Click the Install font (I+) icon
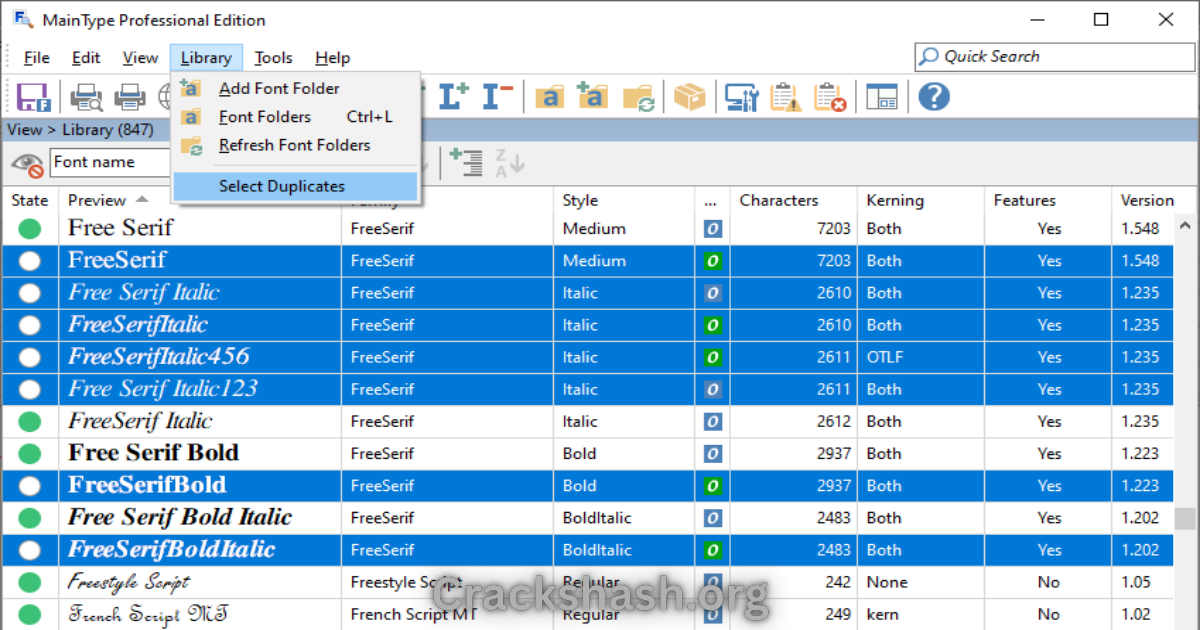 454,97
